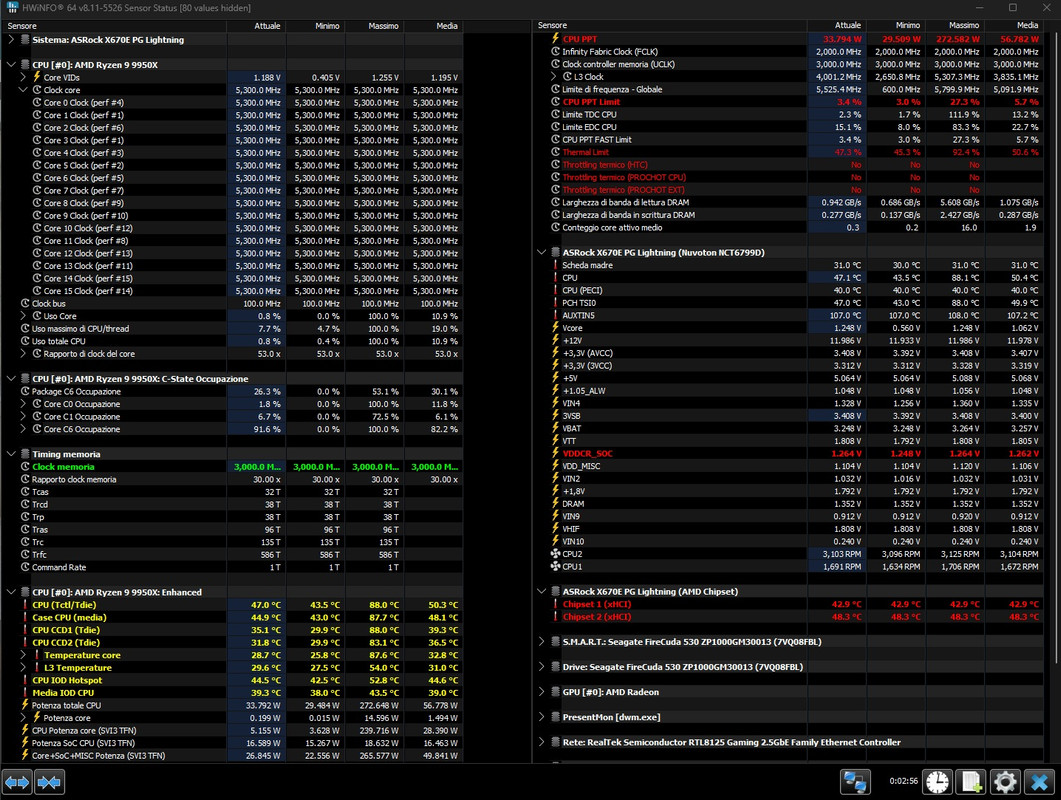Click the clock icon beside Clock bus
1061x800 pixels.
tap(25, 303)
